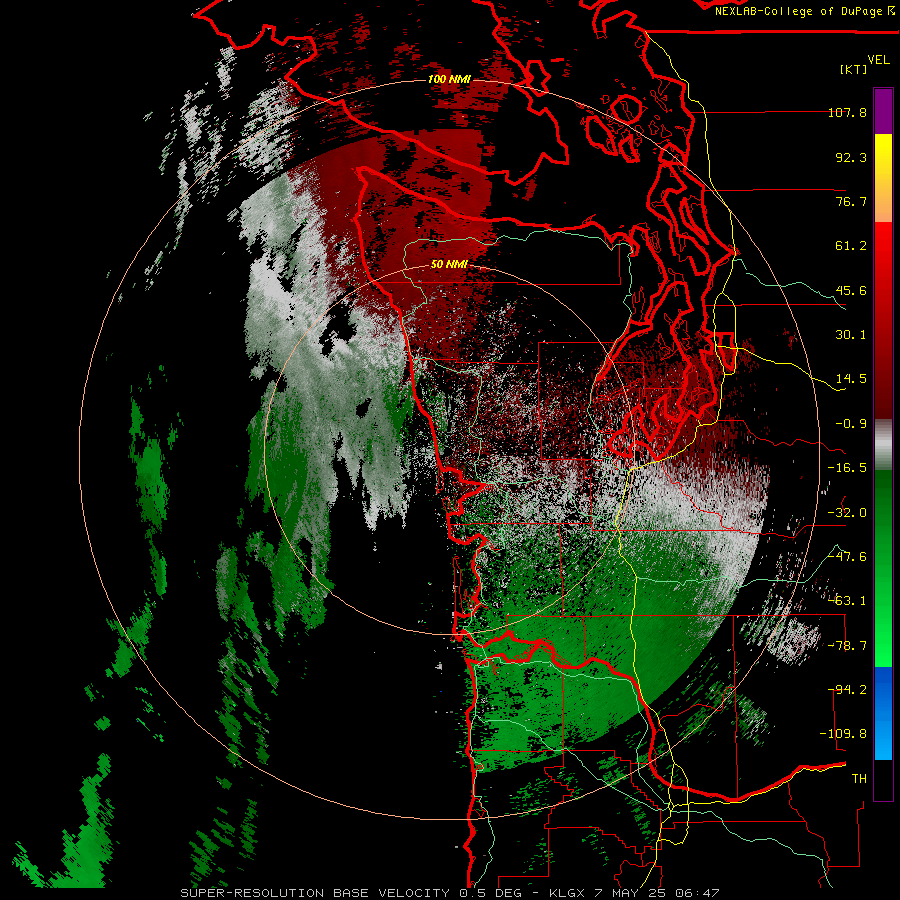
Task: Click the blue segment of color bar
Action: [883, 713]
